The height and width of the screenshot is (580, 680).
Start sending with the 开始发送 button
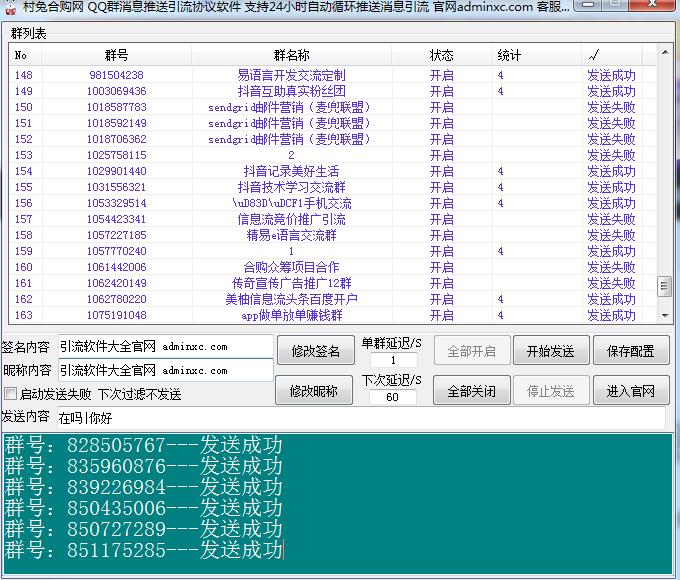[x=551, y=350]
